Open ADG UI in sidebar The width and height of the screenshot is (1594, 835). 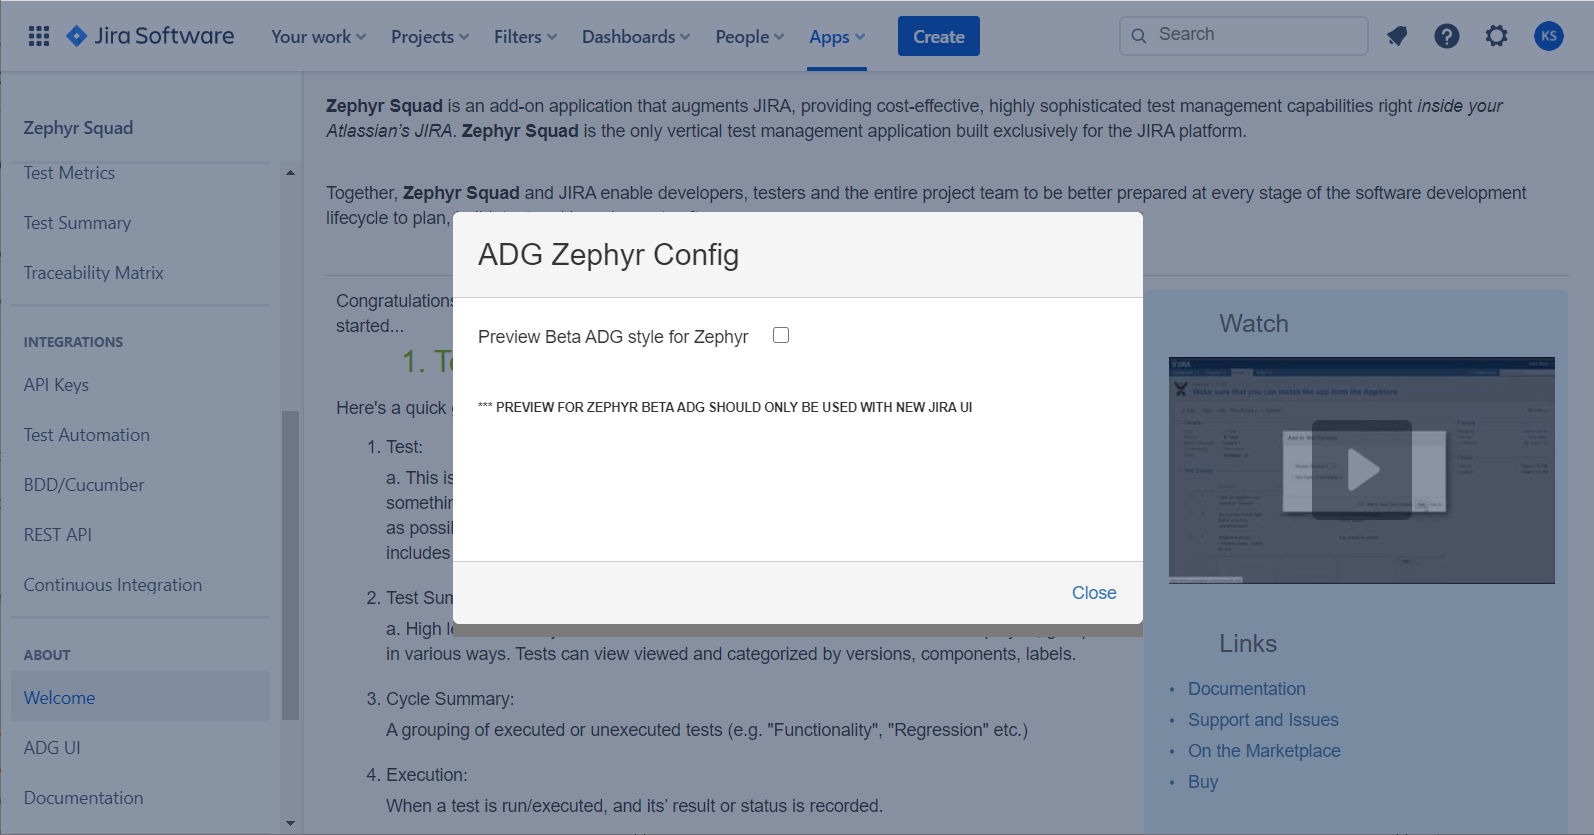52,748
